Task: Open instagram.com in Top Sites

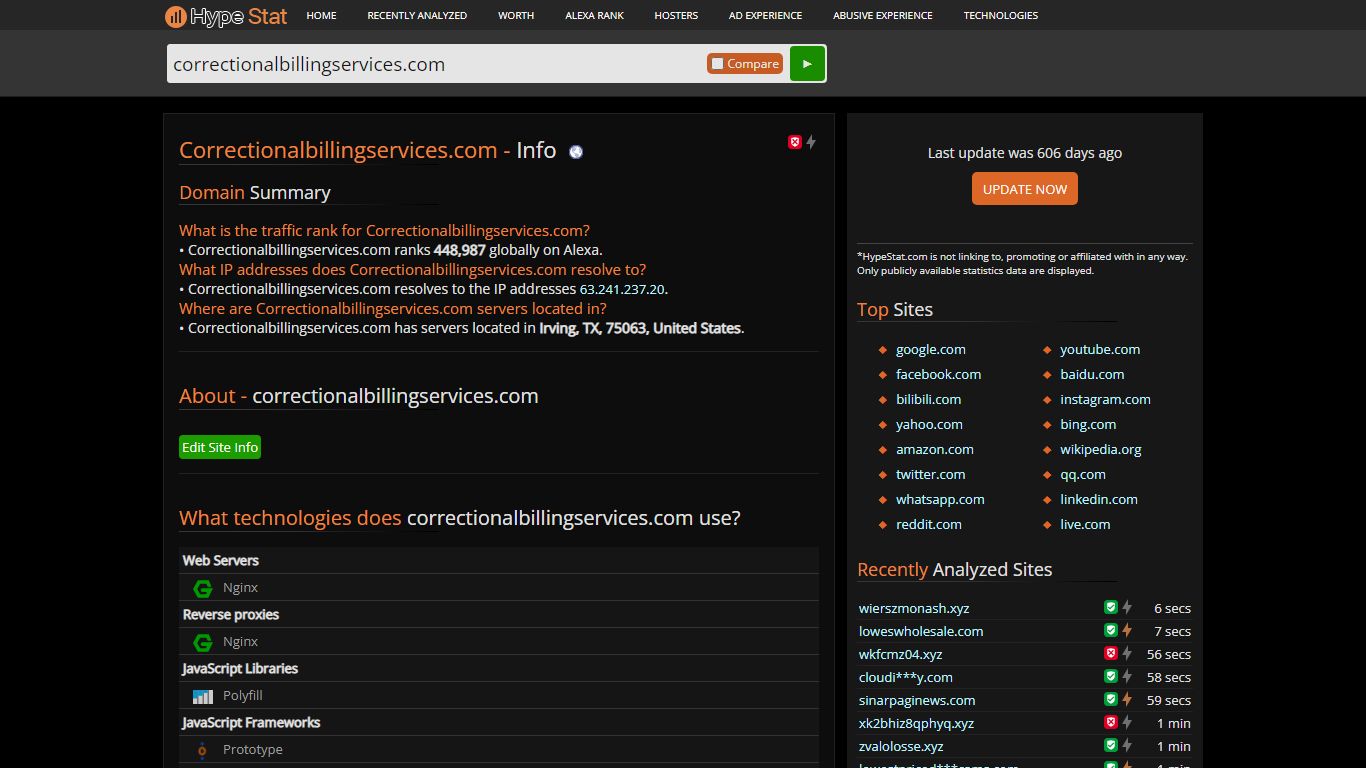Action: point(1105,399)
